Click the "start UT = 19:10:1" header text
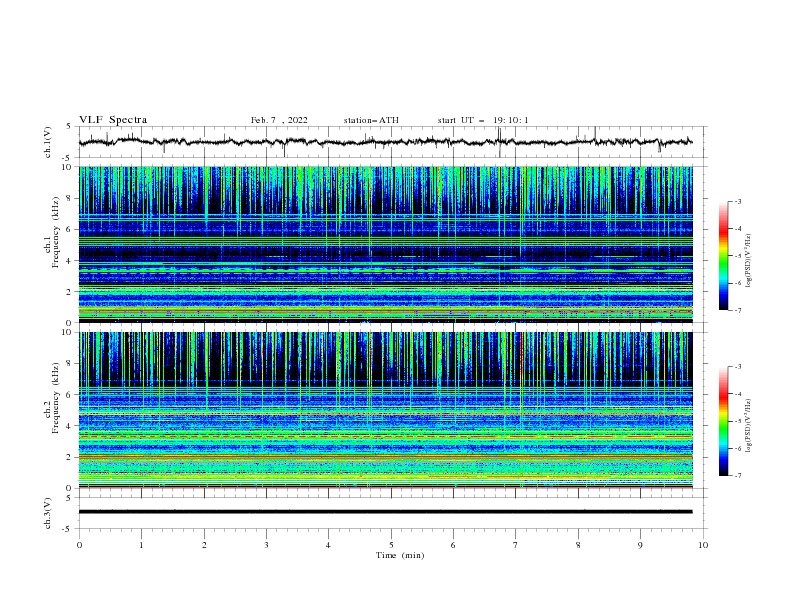The image size is (792, 612). click(483, 120)
